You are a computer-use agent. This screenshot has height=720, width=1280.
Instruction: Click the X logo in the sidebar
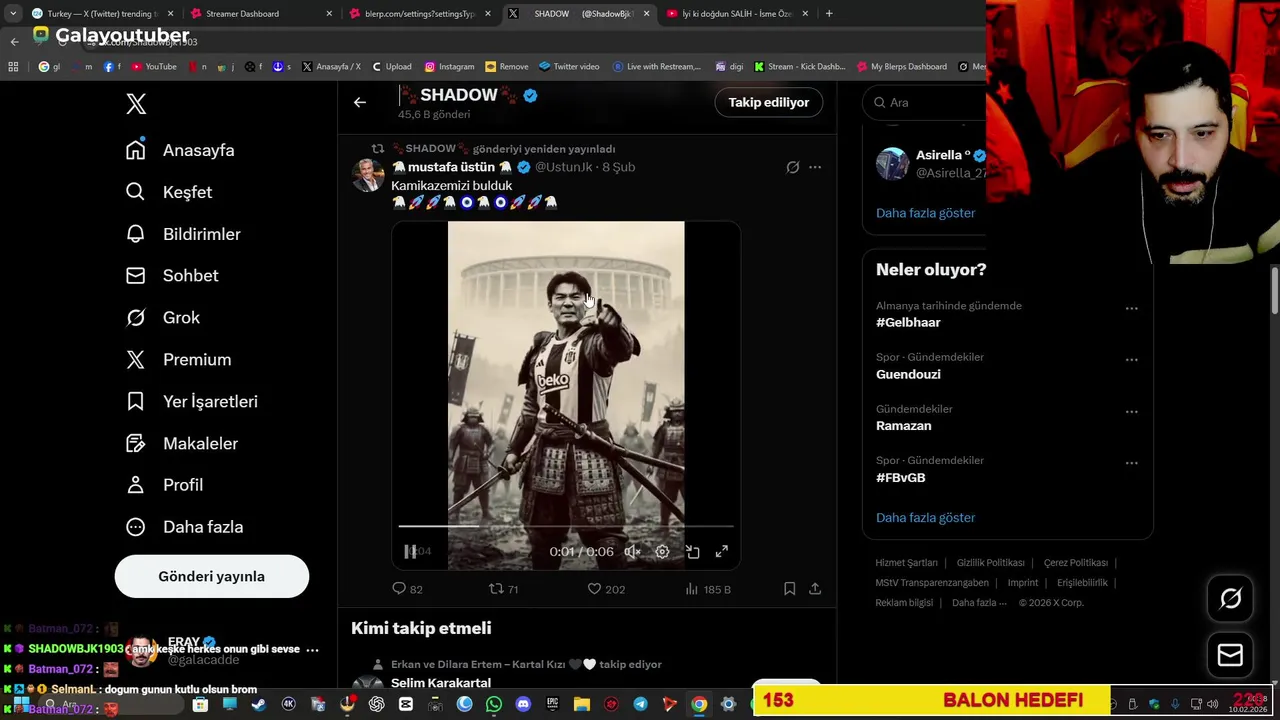click(136, 104)
